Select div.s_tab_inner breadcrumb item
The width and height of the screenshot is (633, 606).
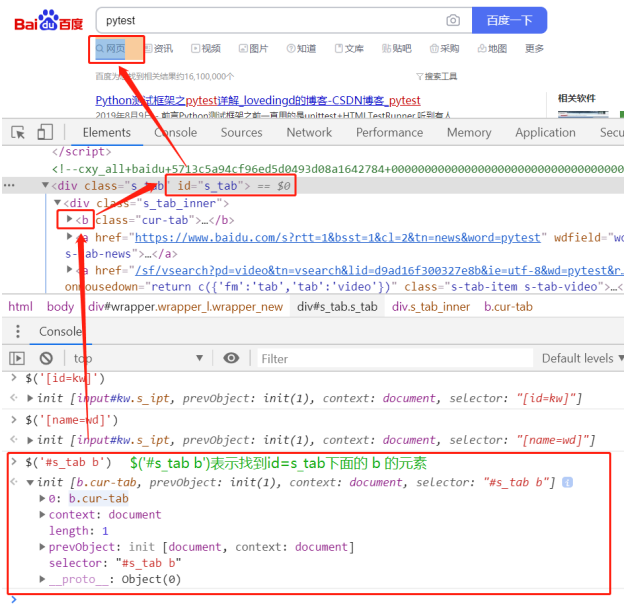click(431, 307)
